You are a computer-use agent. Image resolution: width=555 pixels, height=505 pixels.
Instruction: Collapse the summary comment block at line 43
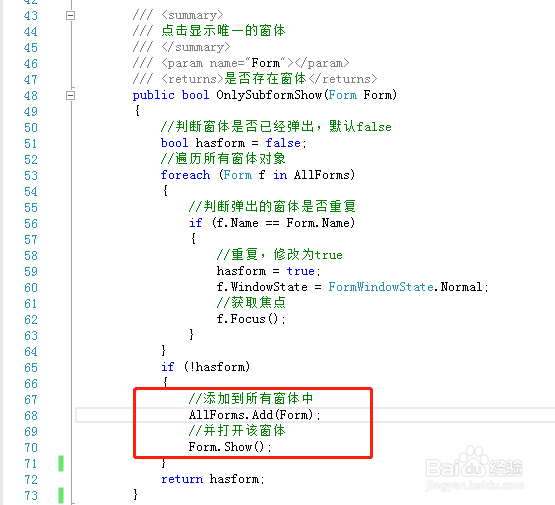coord(70,15)
